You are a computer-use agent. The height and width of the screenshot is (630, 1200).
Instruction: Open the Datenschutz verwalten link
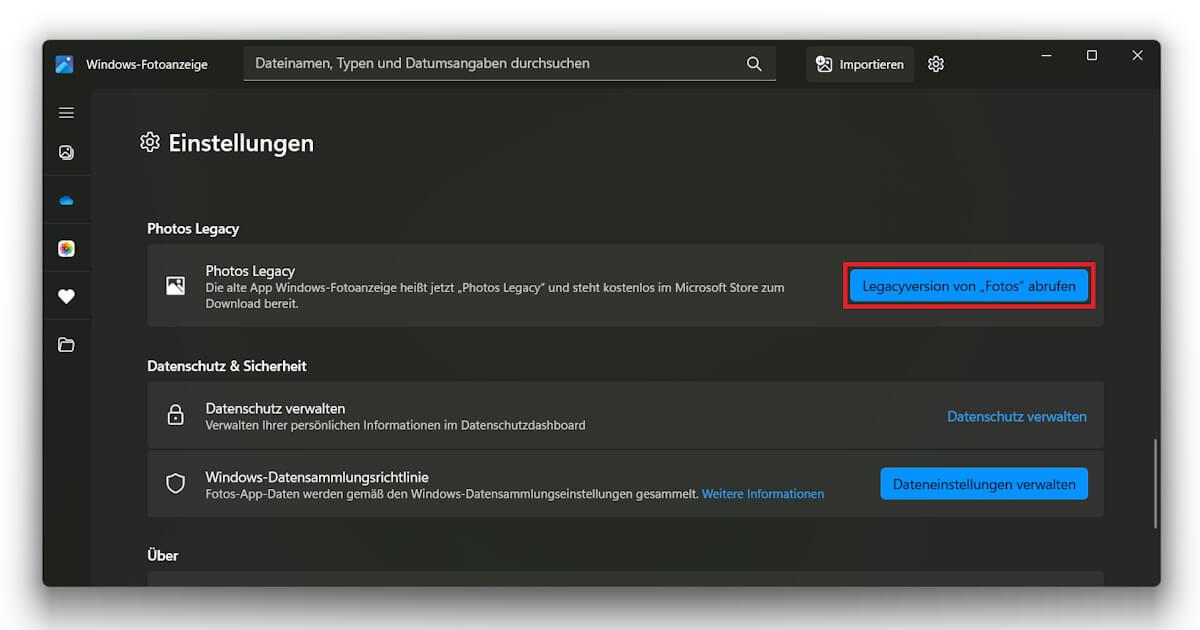1016,416
